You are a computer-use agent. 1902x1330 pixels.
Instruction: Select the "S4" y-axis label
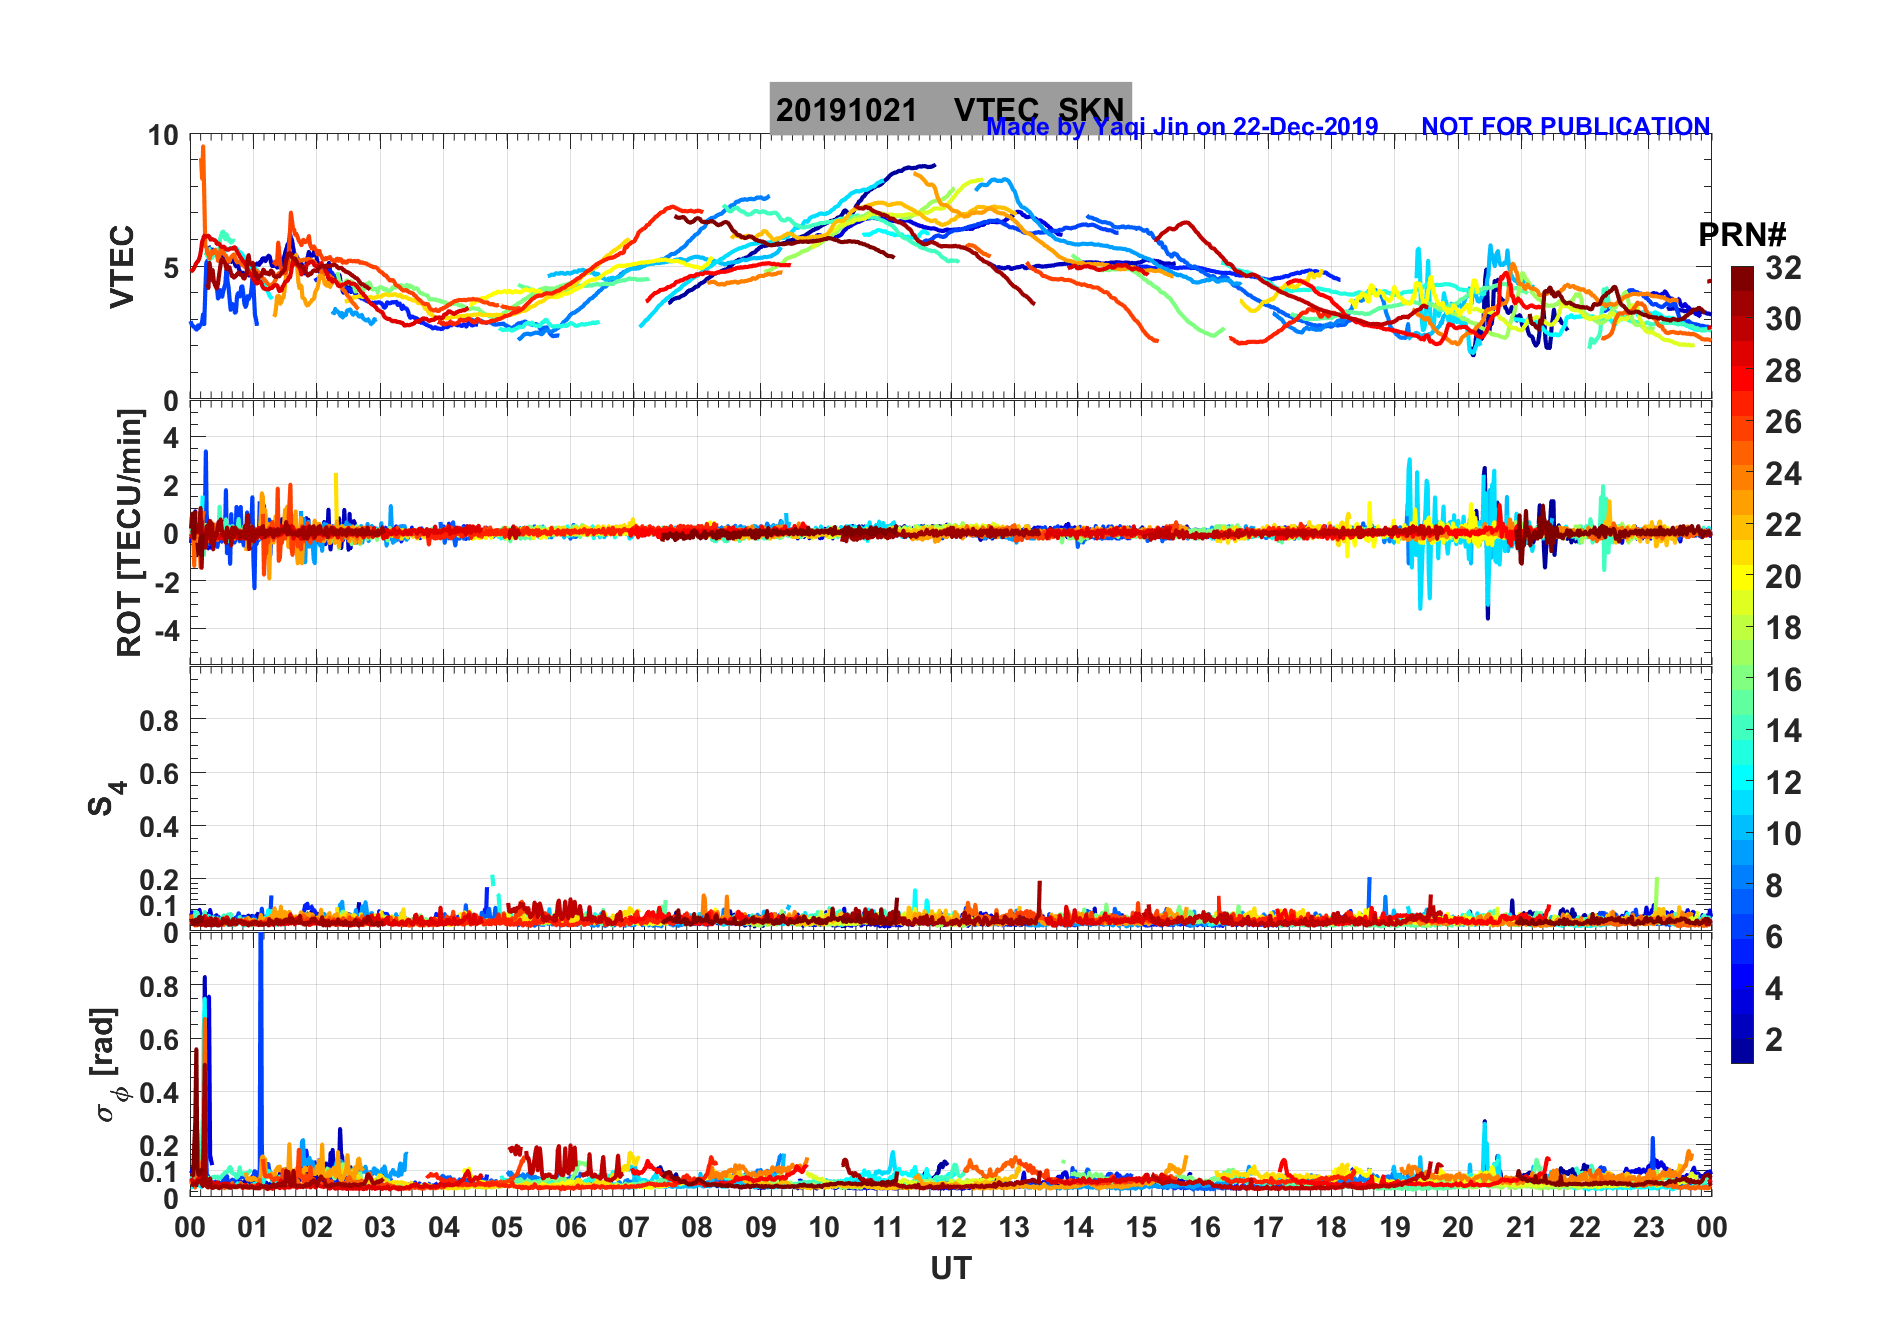[x=106, y=799]
